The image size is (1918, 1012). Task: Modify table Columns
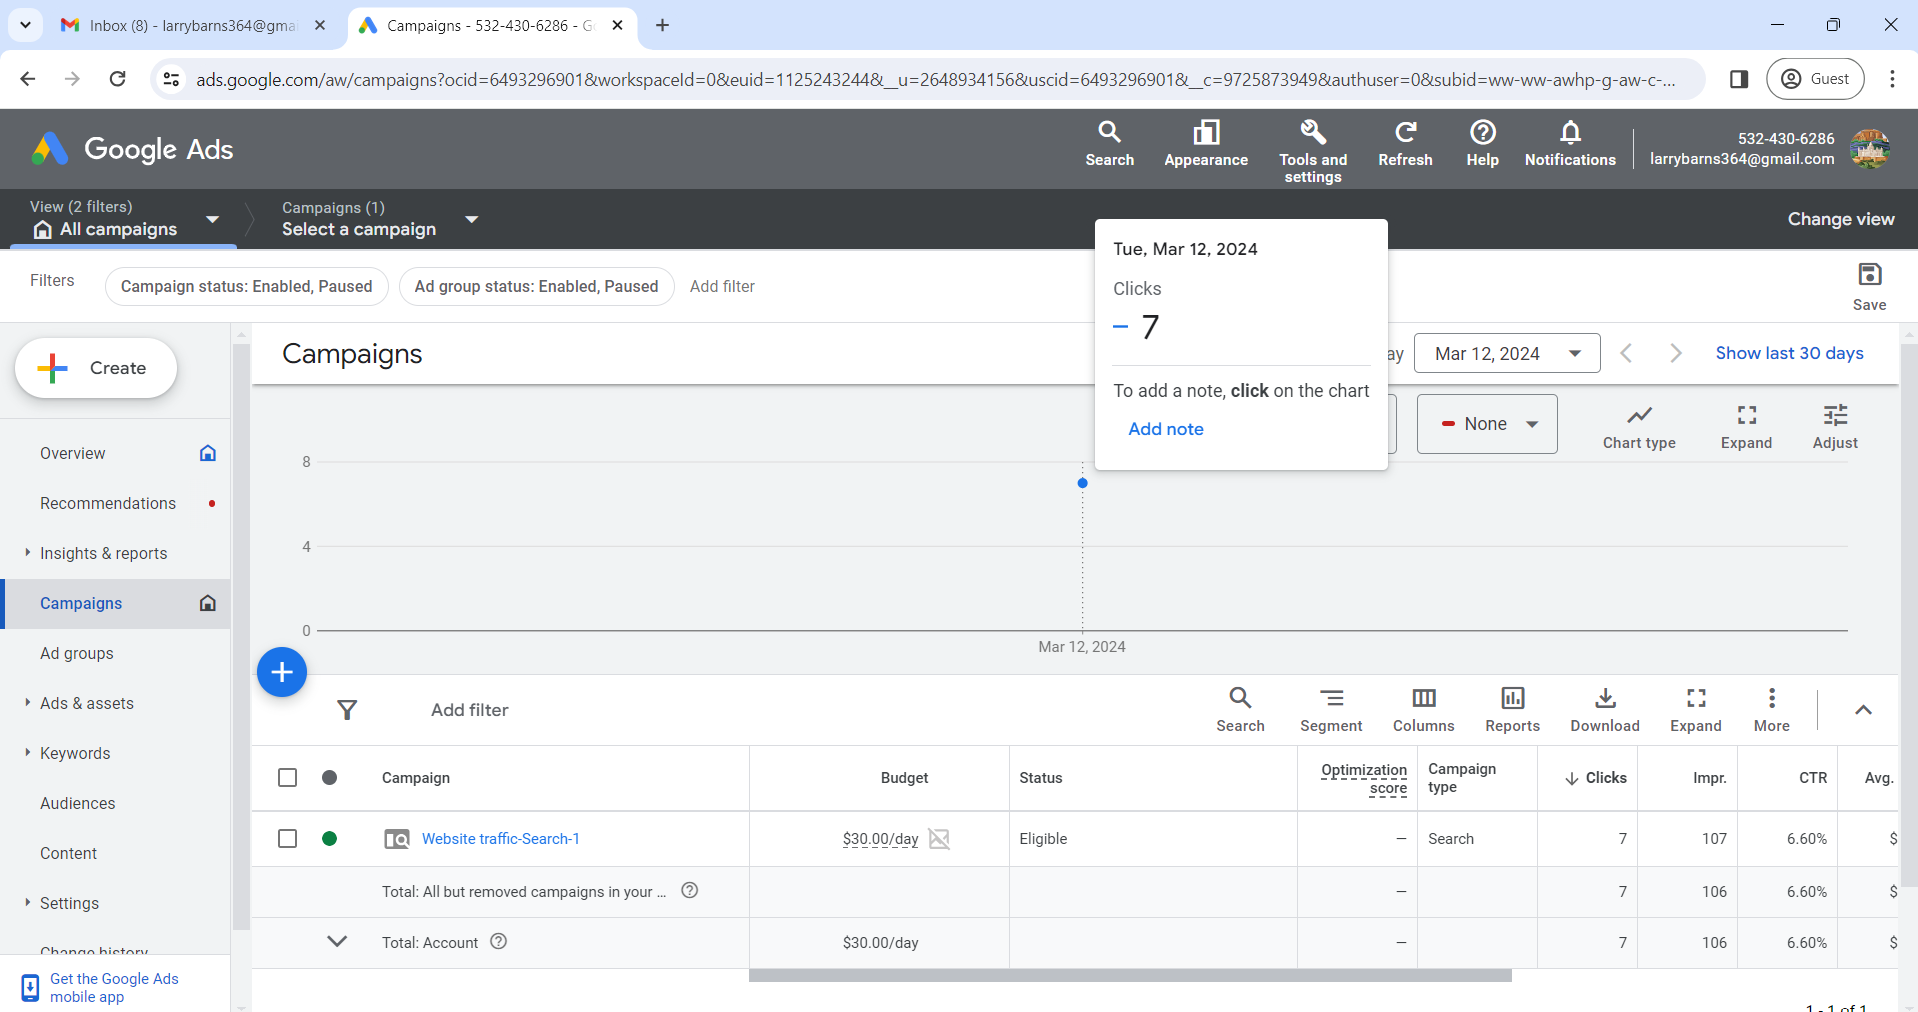pyautogui.click(x=1423, y=710)
